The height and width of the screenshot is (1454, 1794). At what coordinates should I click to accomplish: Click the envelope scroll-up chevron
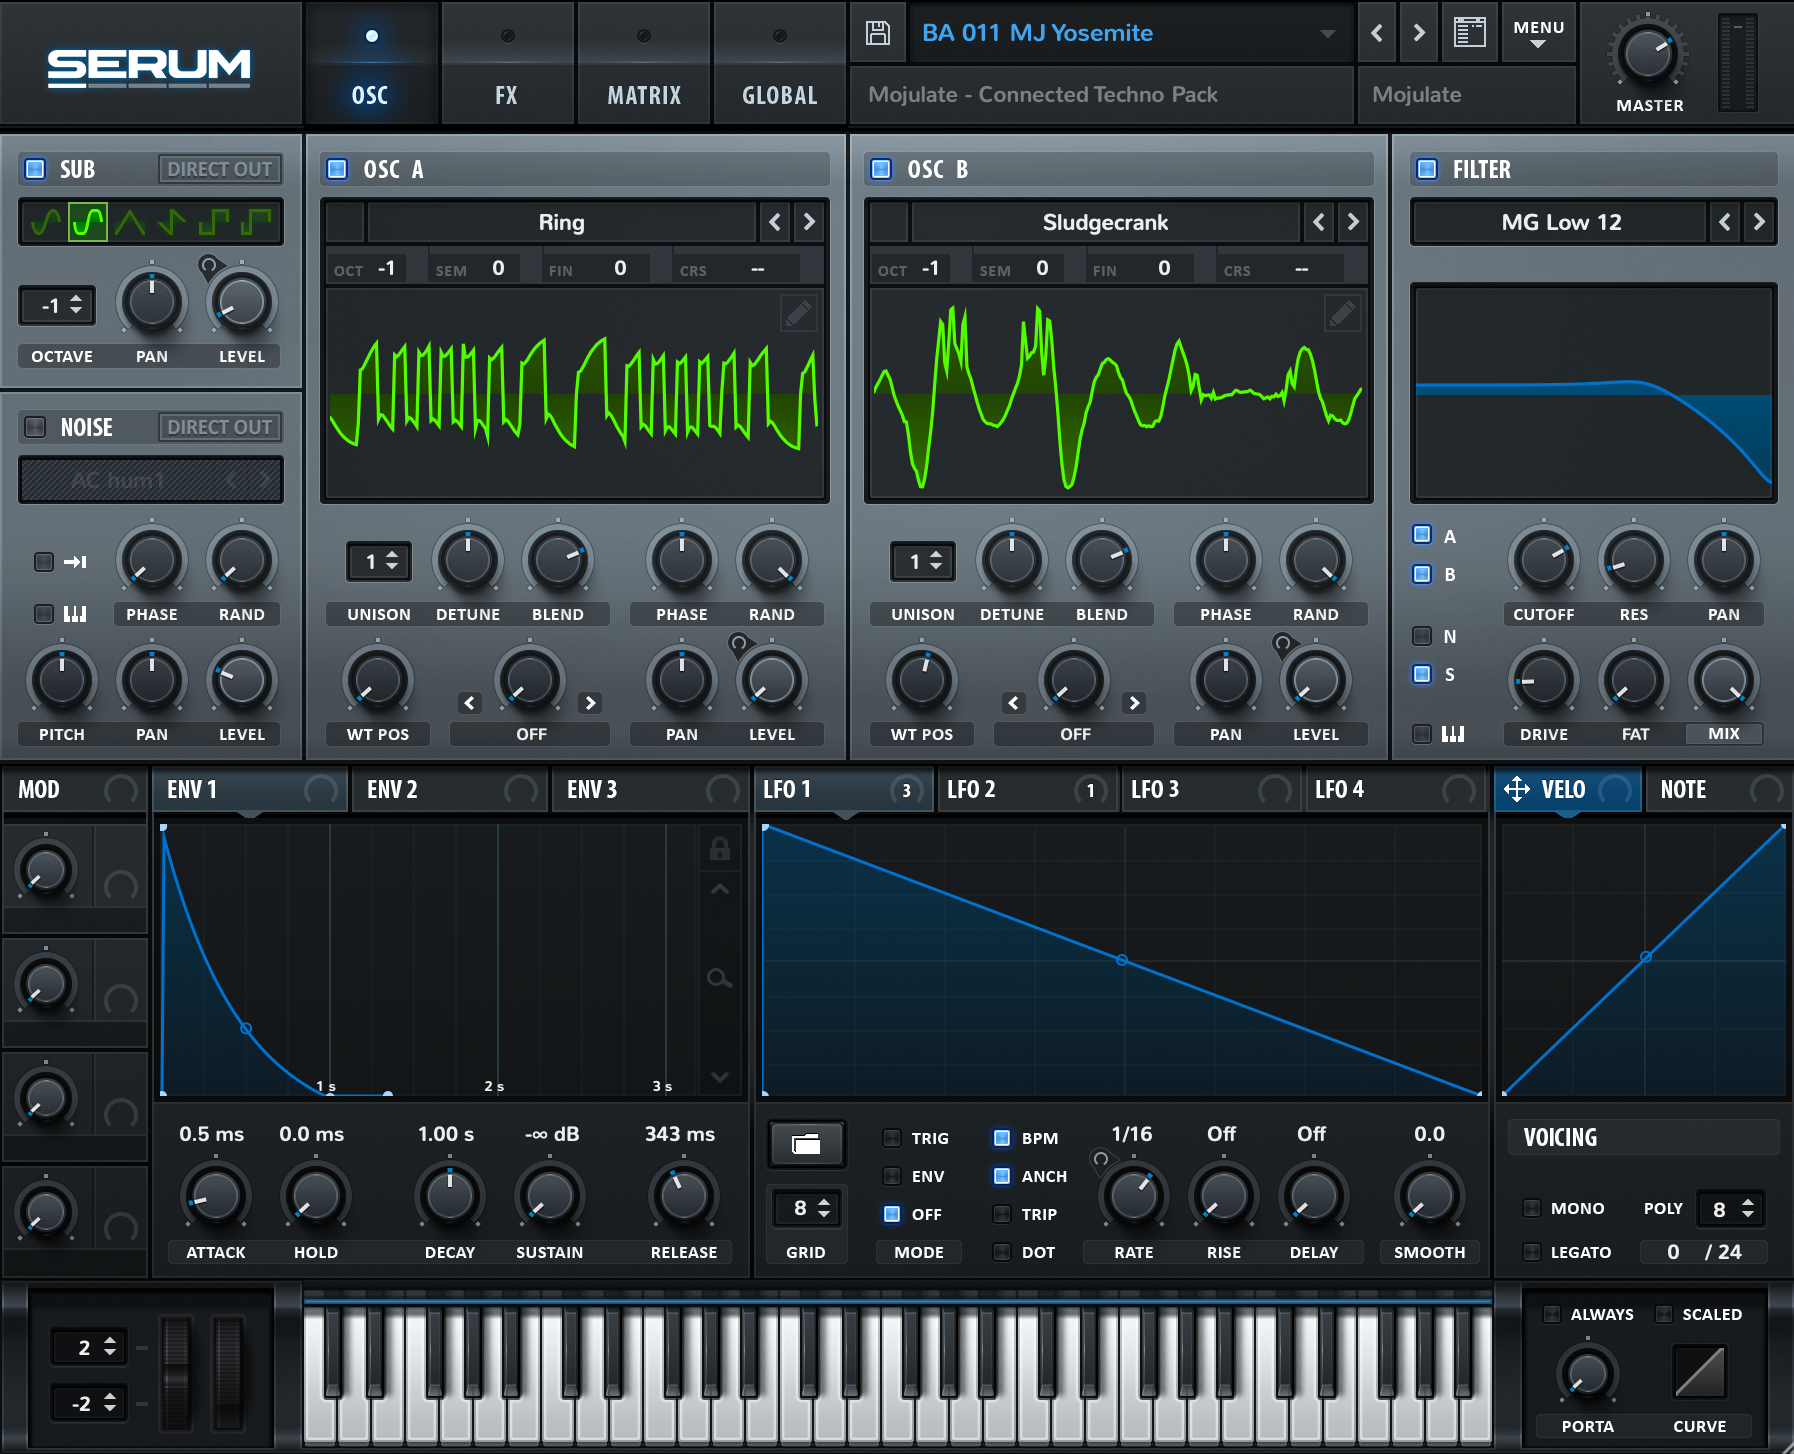click(719, 889)
